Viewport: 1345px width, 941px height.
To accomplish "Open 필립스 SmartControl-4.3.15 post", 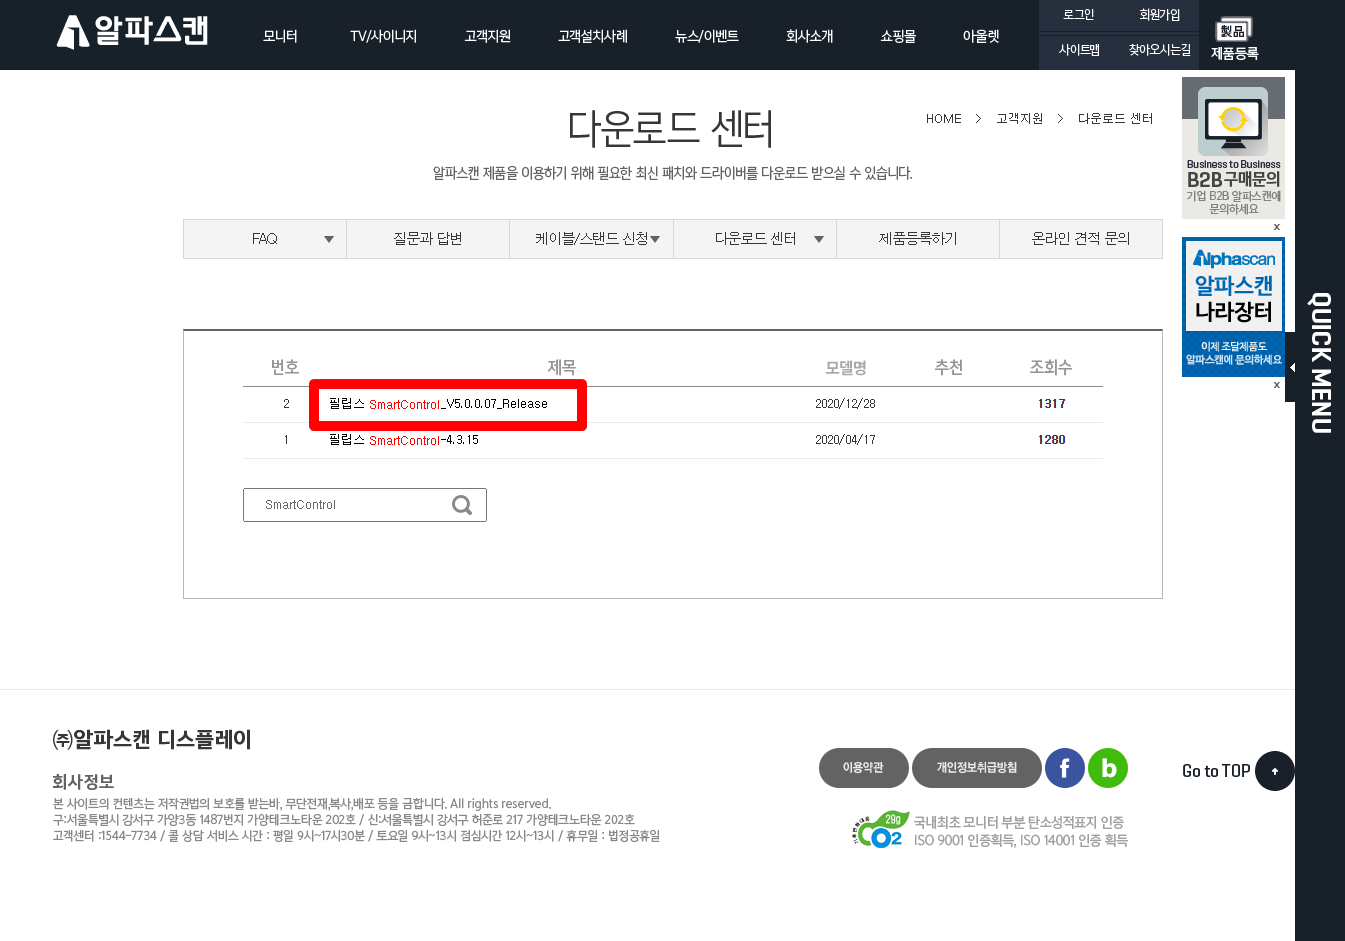I will 404,440.
